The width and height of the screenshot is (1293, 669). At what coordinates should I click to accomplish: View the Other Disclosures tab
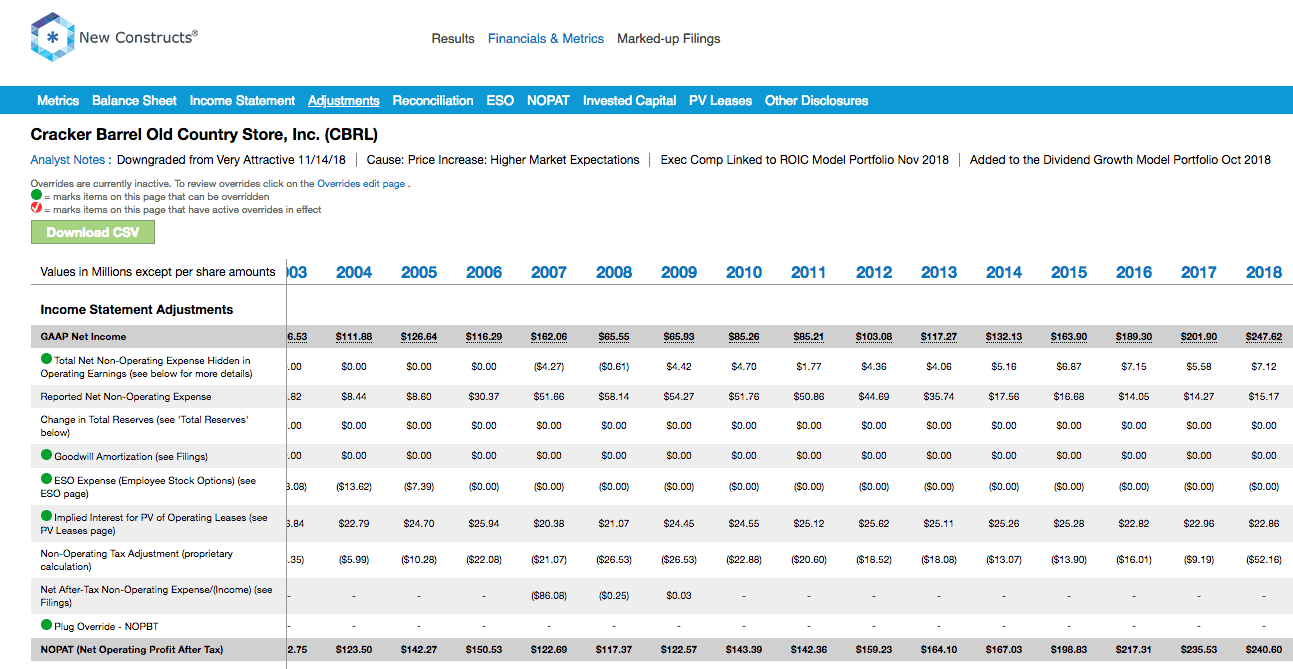point(817,101)
